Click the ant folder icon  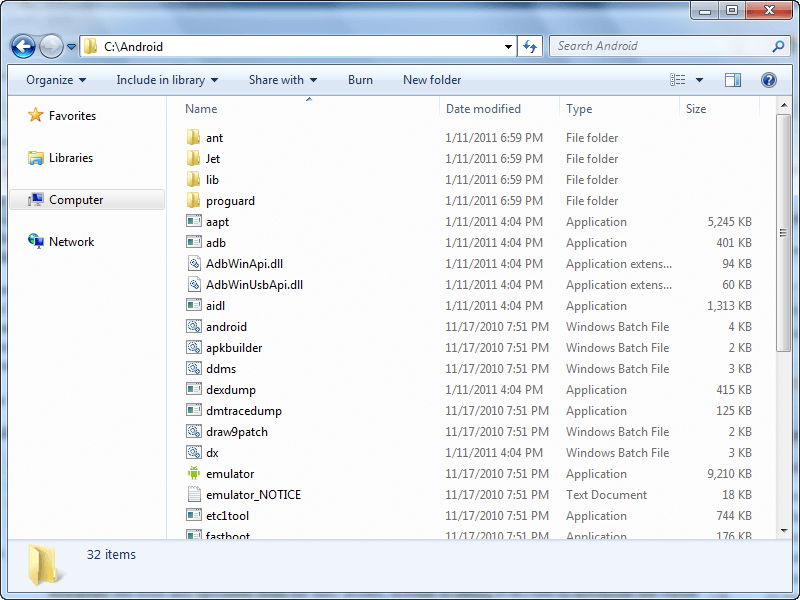(x=194, y=138)
